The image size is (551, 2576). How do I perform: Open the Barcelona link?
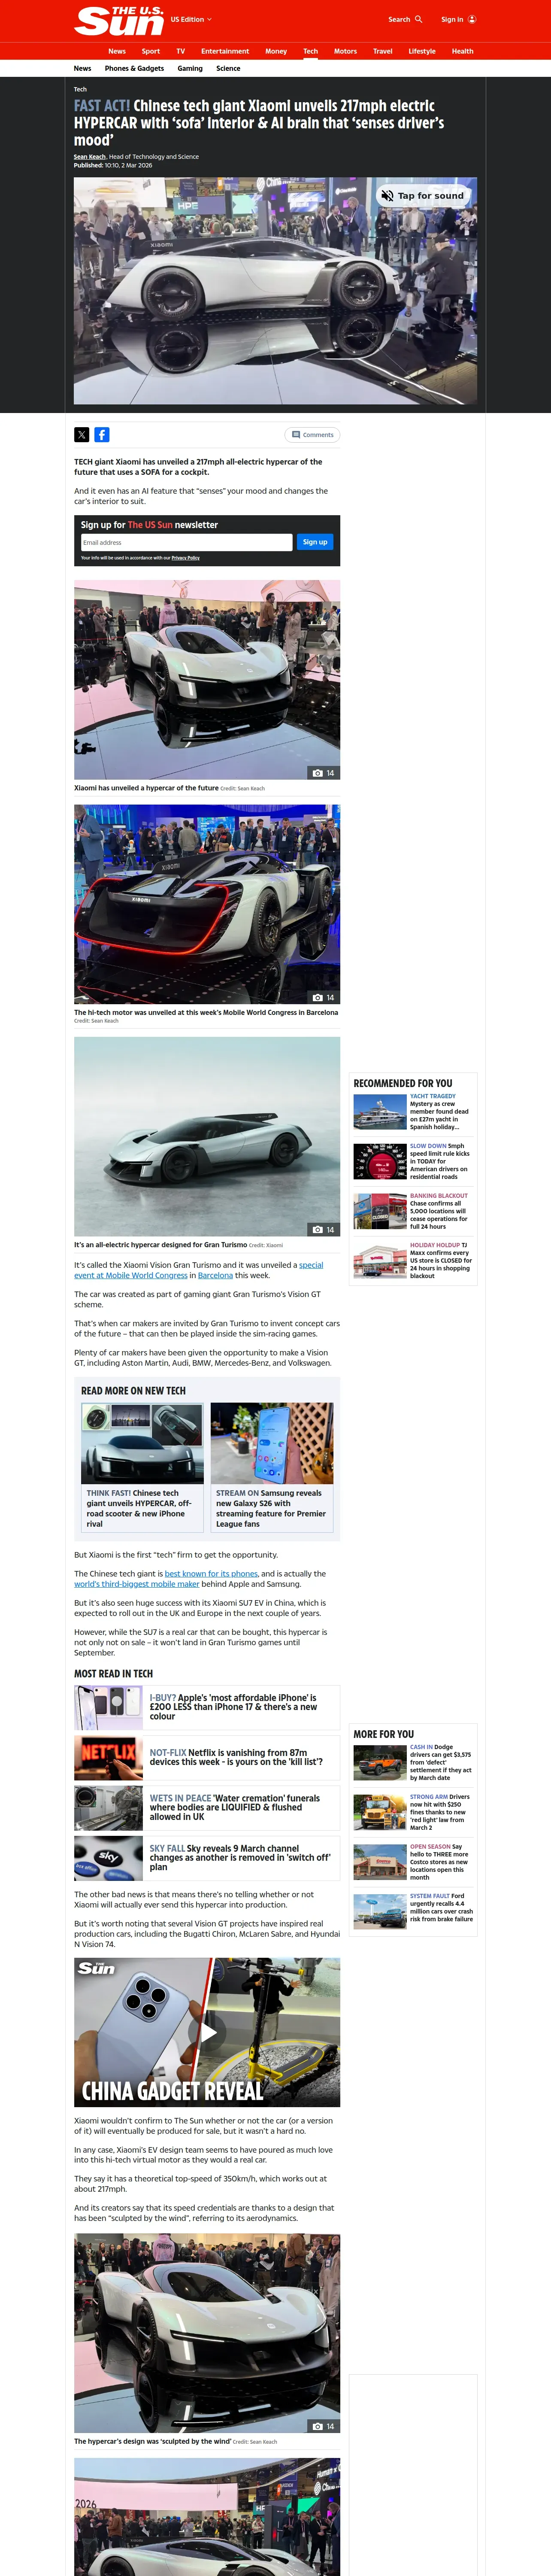tap(215, 1275)
